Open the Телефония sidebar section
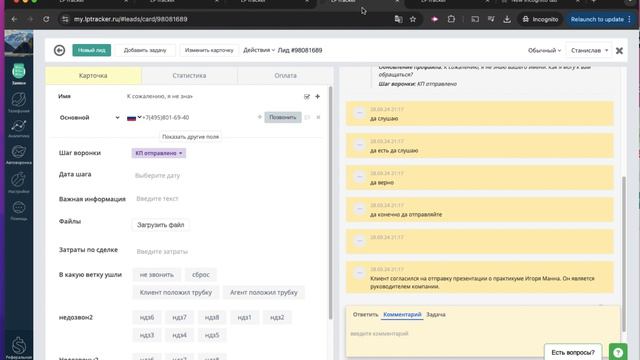Viewport: 640px width, 360px height. point(19,102)
